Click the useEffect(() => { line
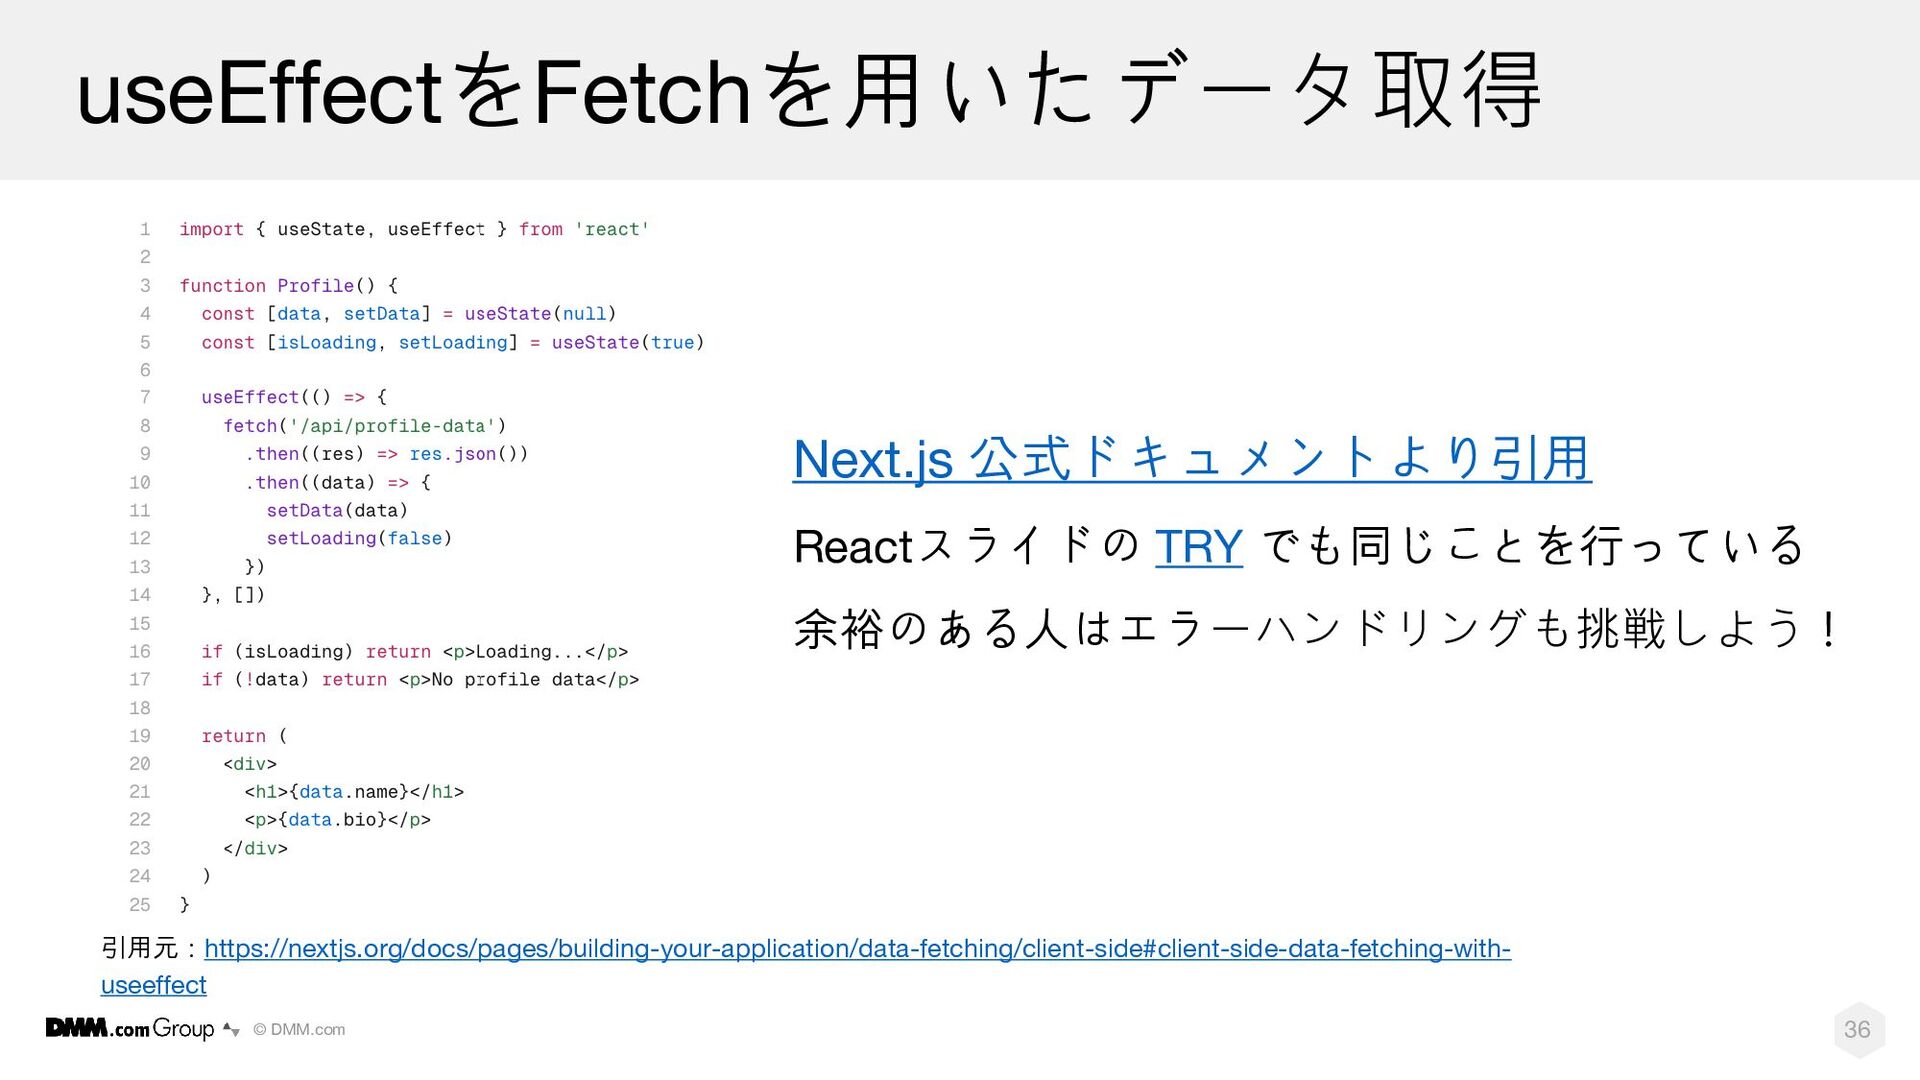The image size is (1920, 1080). pyautogui.click(x=294, y=397)
